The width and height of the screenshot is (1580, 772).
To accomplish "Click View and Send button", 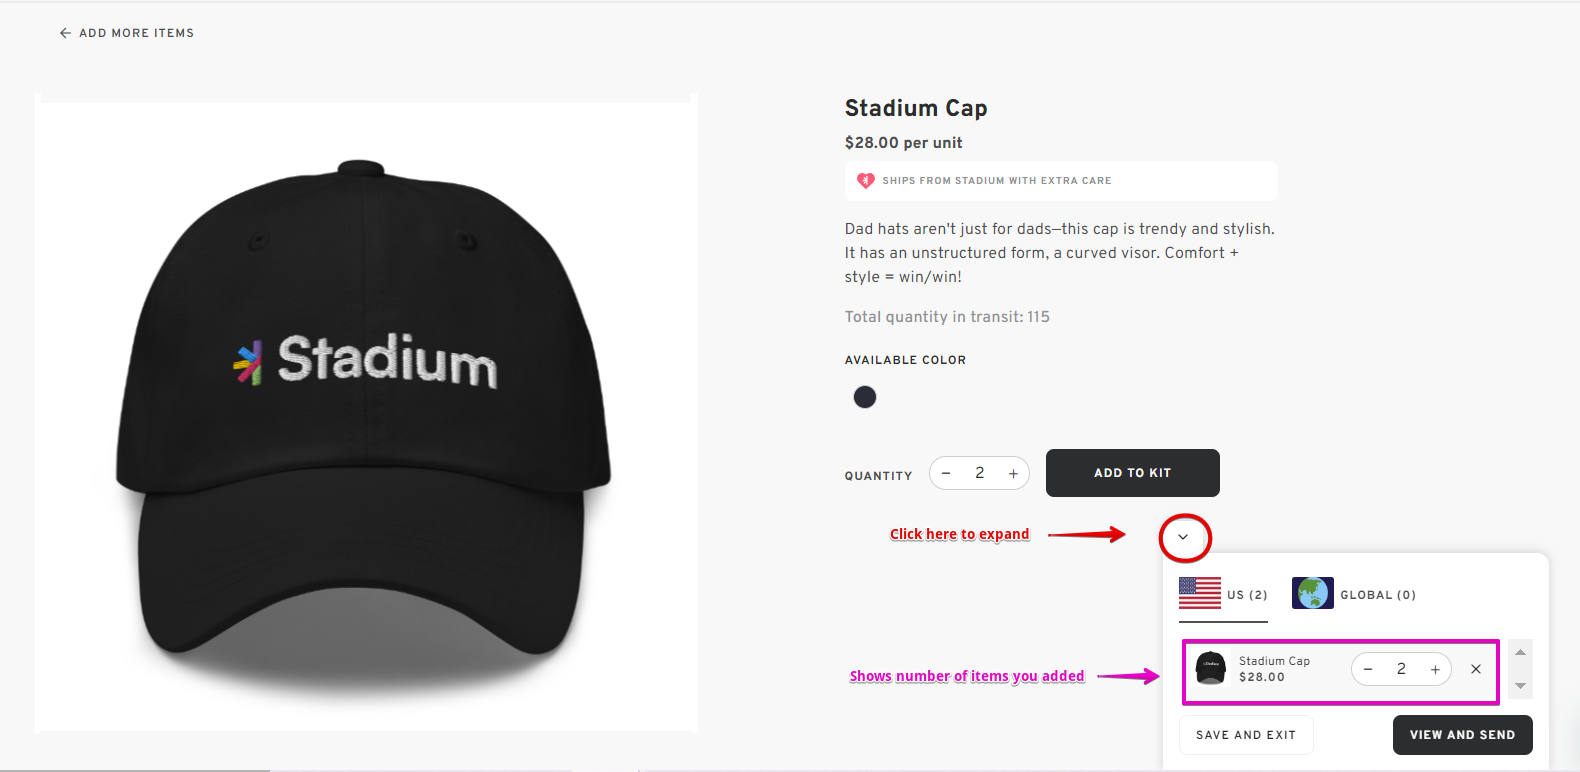I will (1462, 735).
